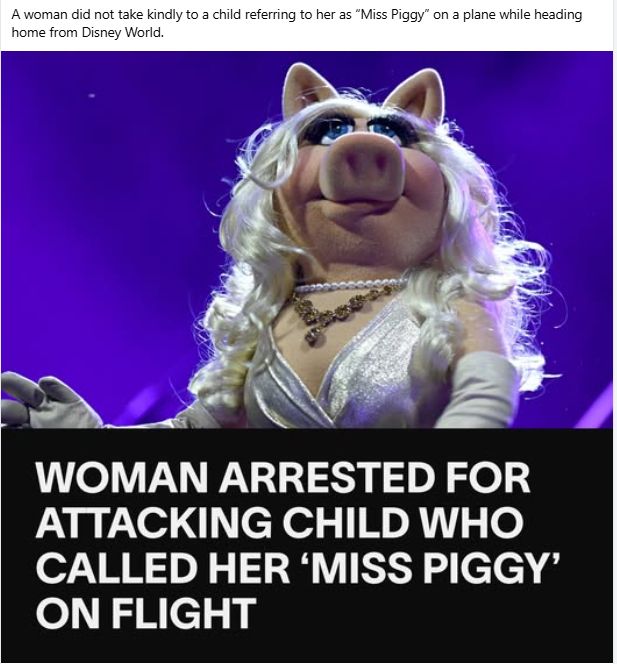Click the pearl necklace strand
Viewport: 617px width, 664px height.
pos(349,285)
